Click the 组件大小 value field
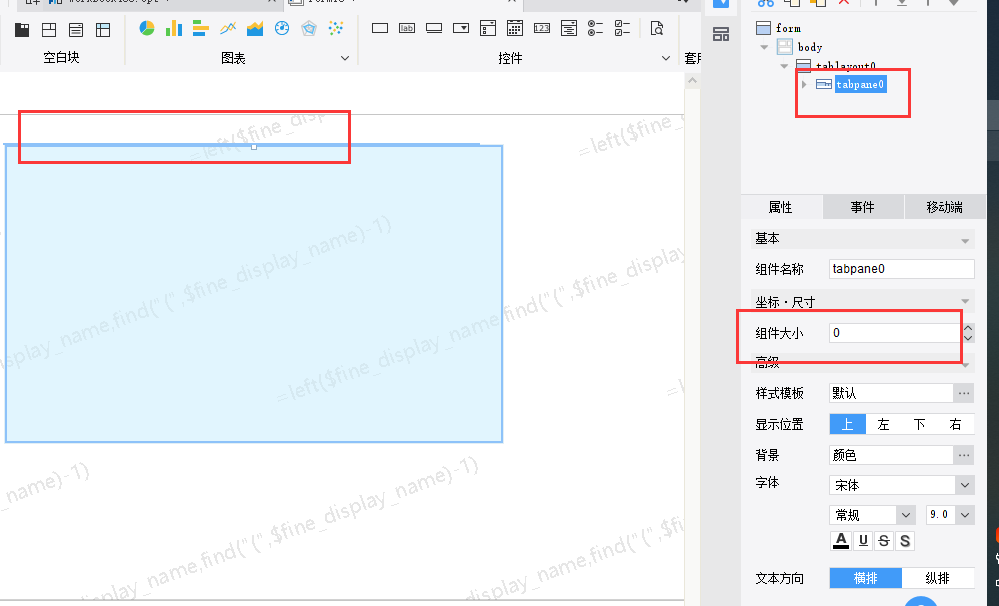999x606 pixels. [895, 333]
